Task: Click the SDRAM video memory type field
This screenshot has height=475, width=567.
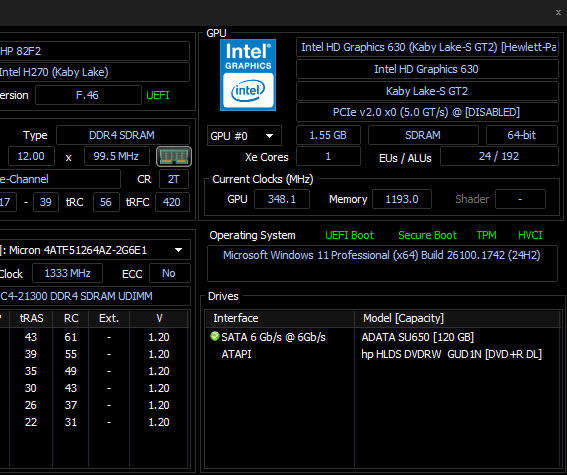Action: (x=423, y=135)
